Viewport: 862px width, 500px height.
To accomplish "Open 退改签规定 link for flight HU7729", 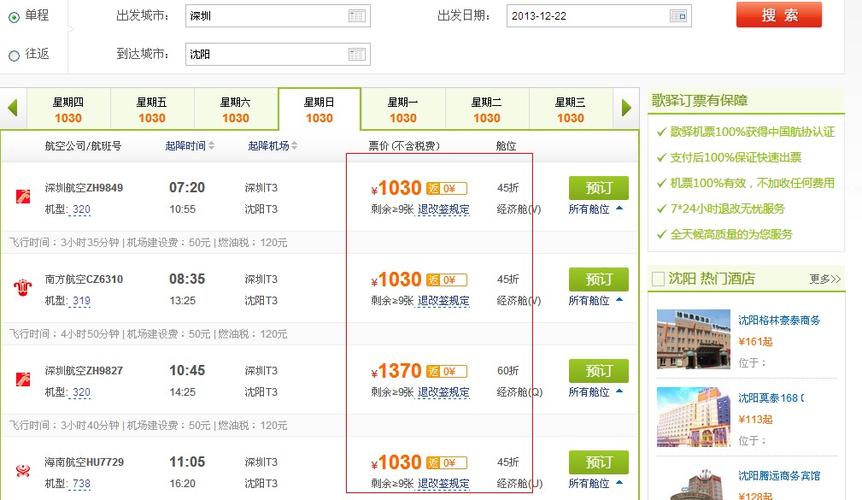I will [x=444, y=484].
